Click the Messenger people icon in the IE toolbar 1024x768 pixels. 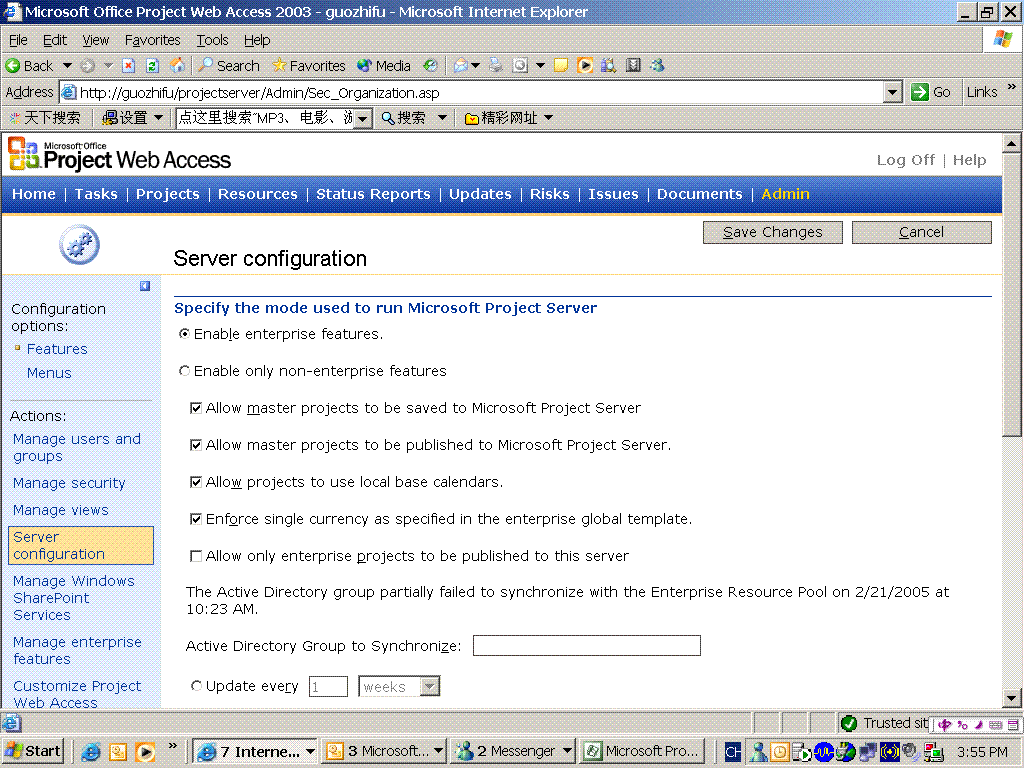[657, 65]
